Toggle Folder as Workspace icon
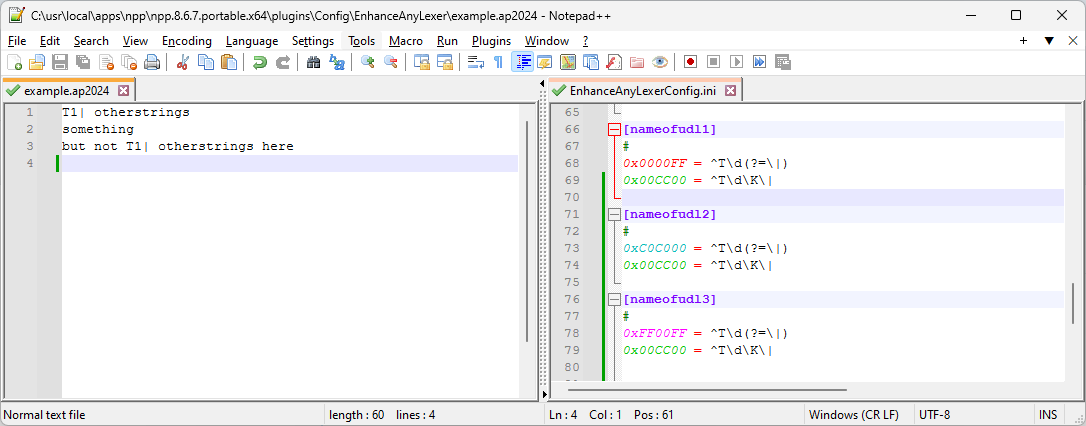Viewport: 1086px width, 426px height. [637, 62]
